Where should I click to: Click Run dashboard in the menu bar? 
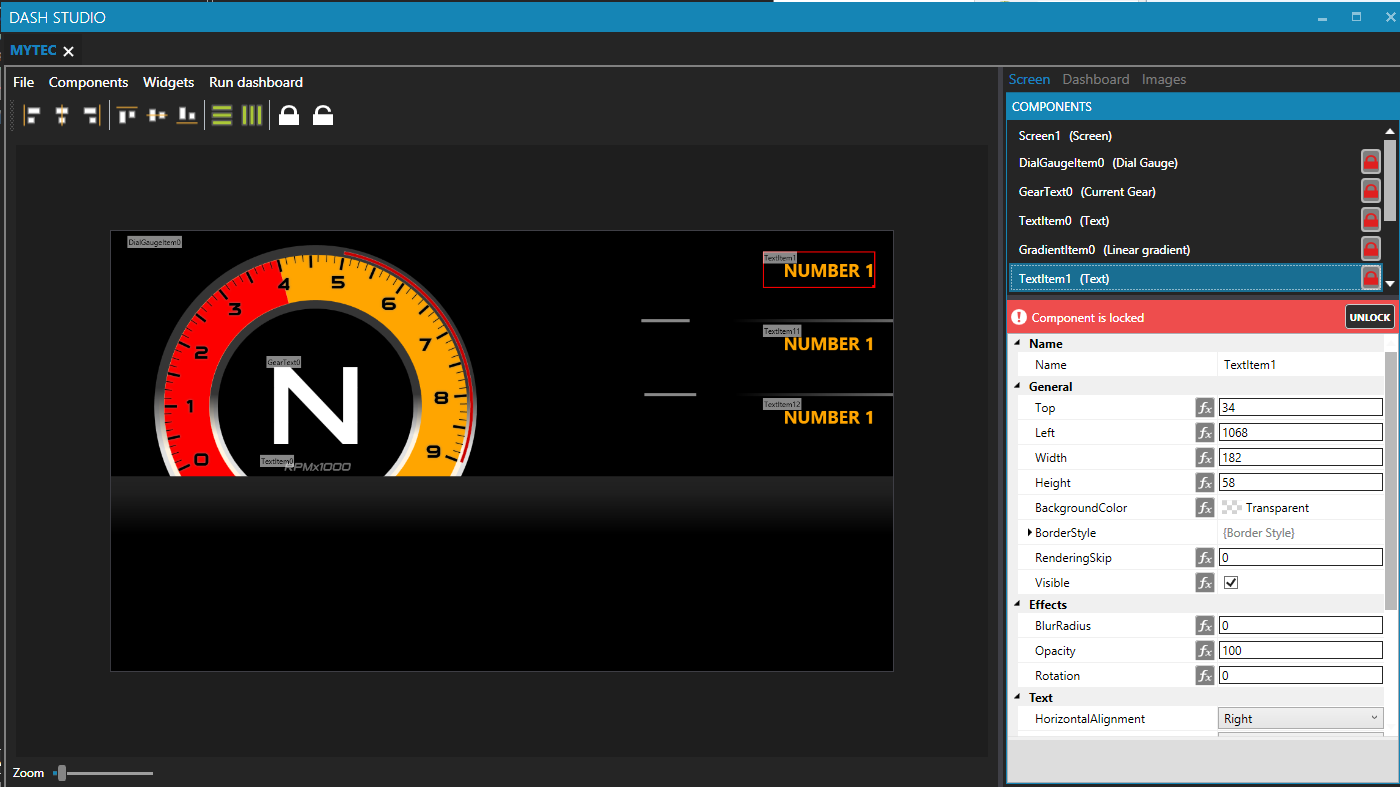coord(256,82)
